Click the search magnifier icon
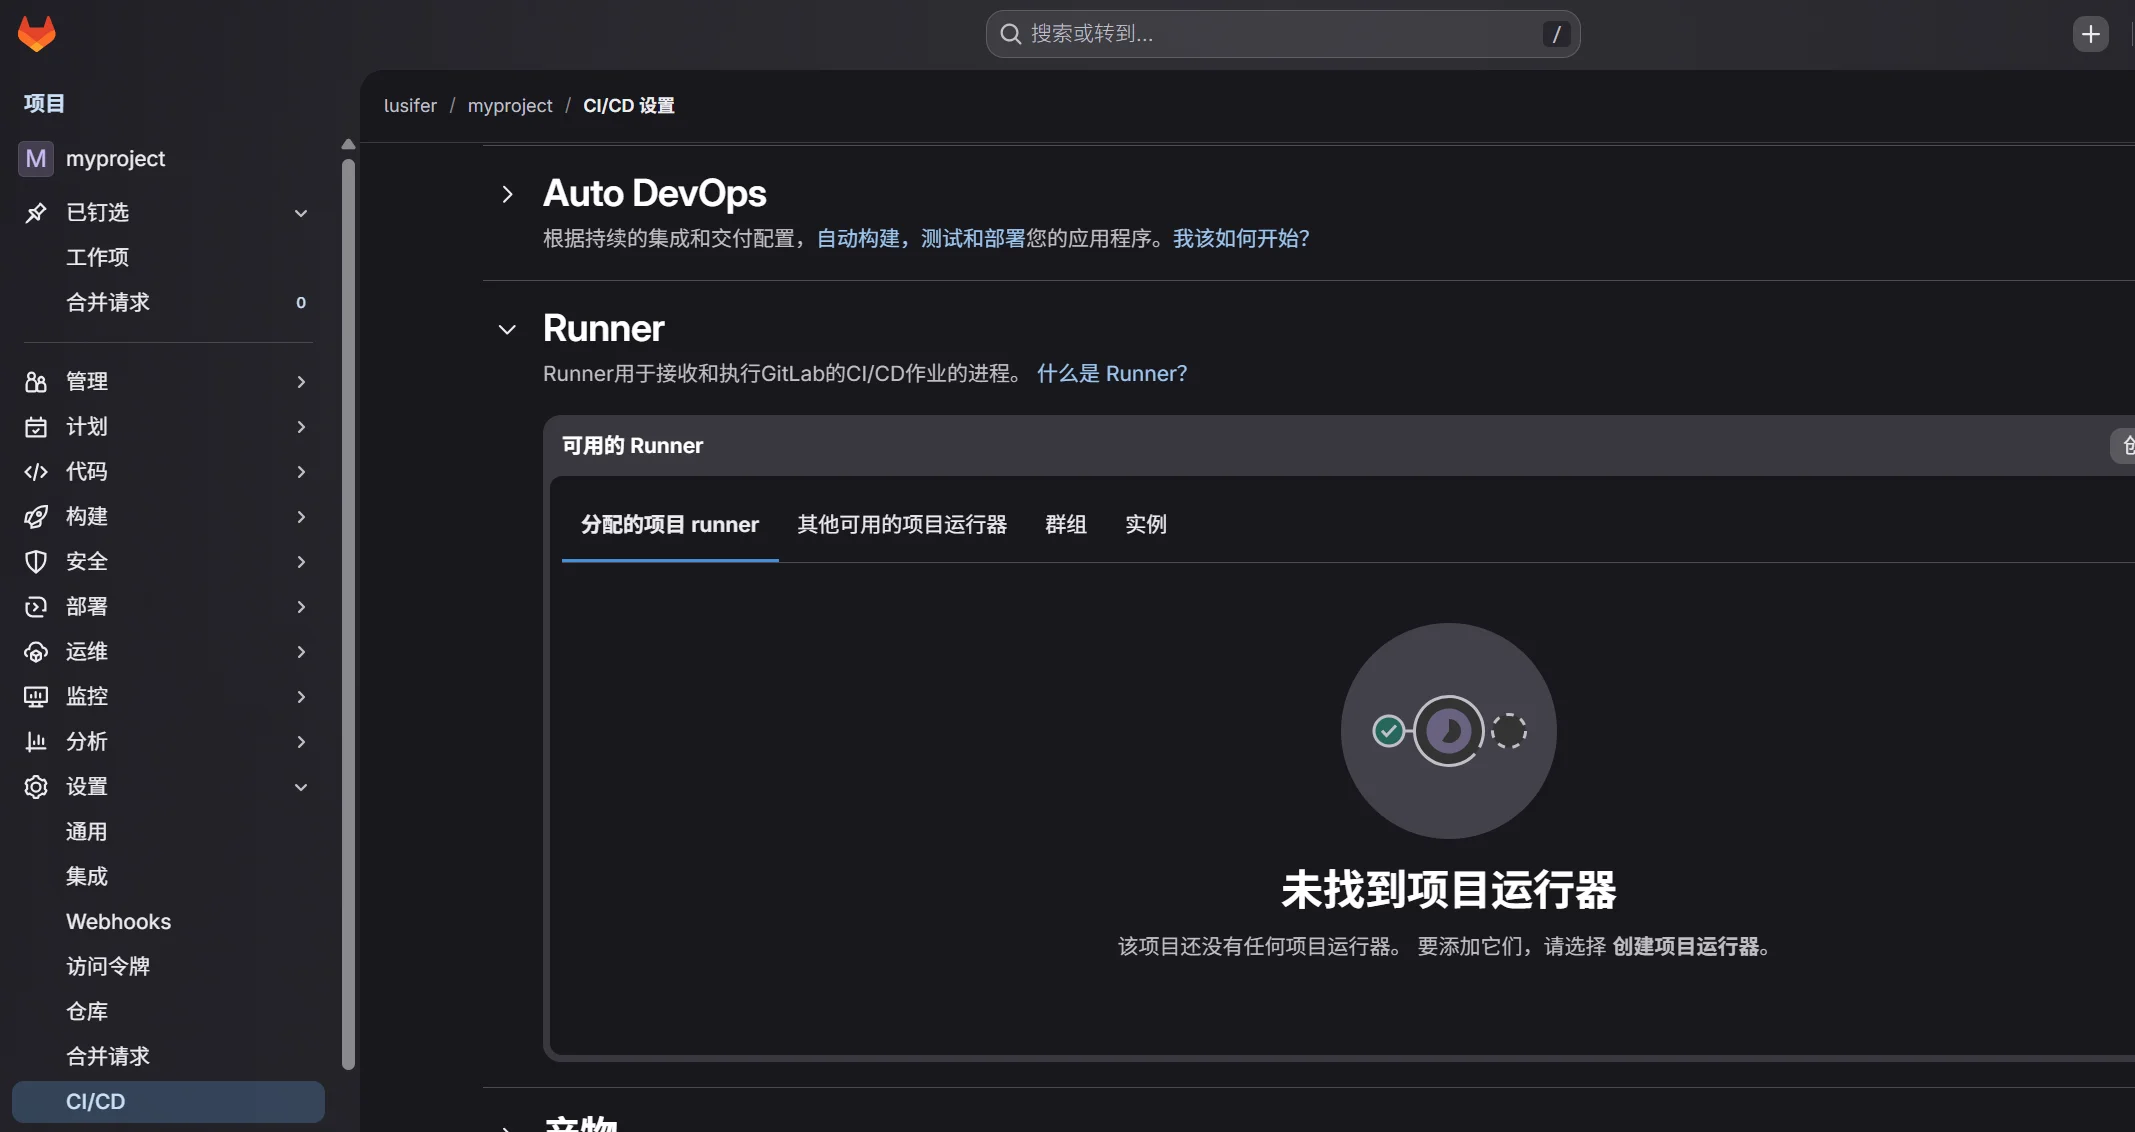Screen dimensions: 2135x1132 click(x=1011, y=34)
